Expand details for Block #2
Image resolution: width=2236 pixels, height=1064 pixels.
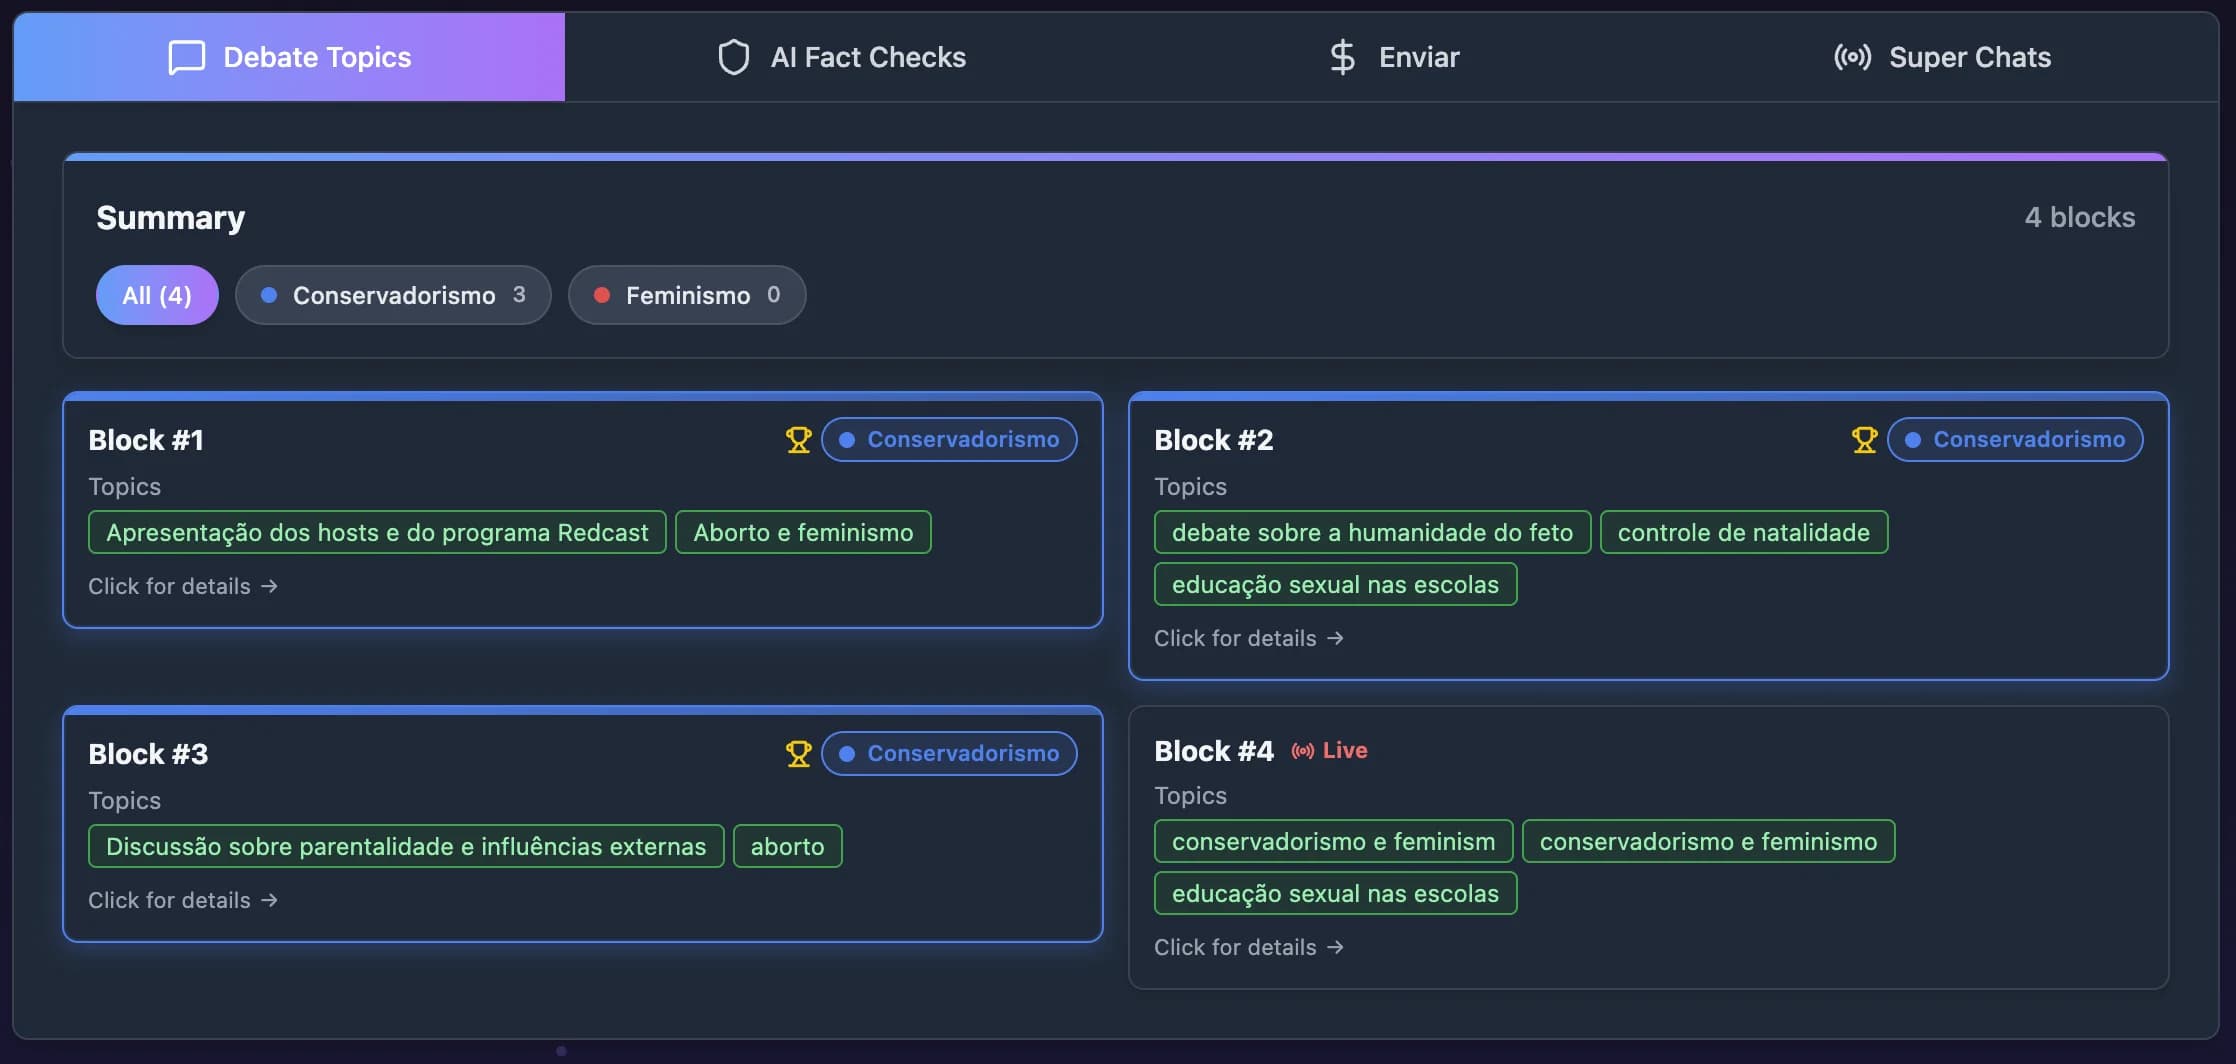click(1248, 638)
